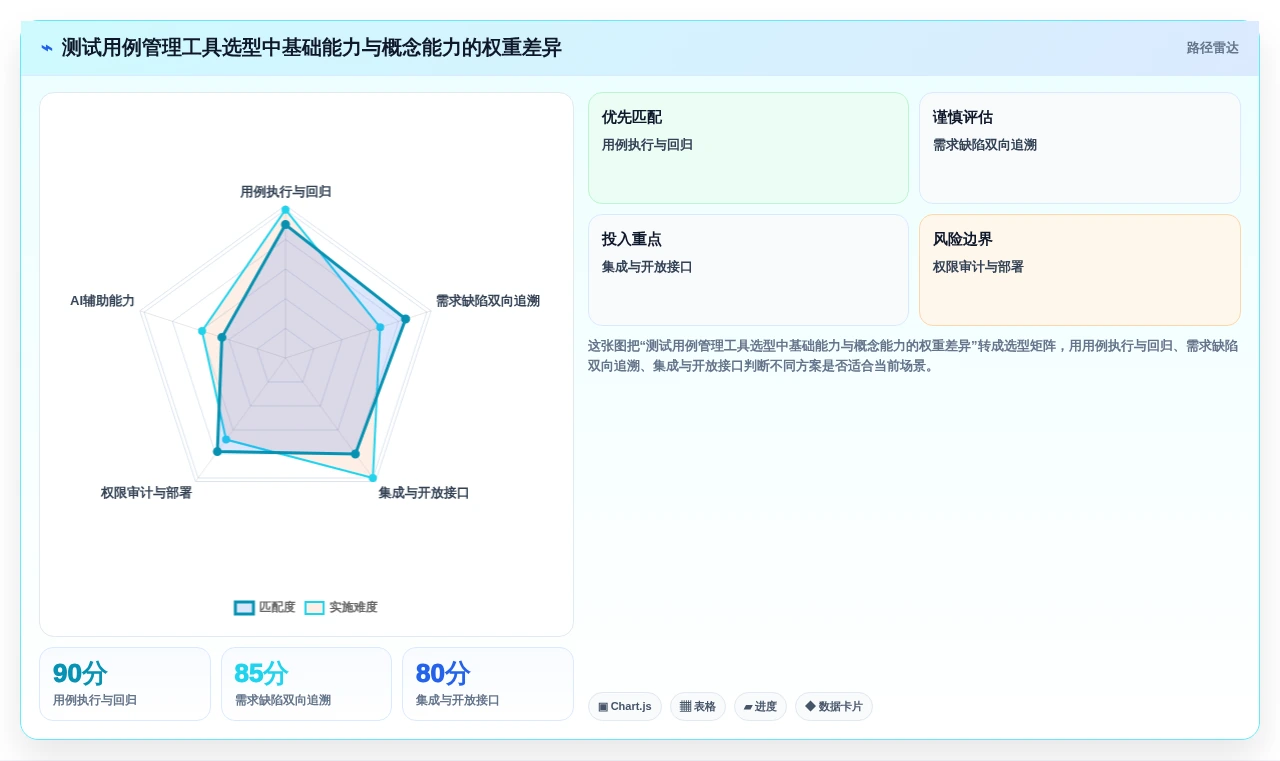This screenshot has width=1280, height=761.
Task: Select the 进度 tag chip
Action: pyautogui.click(x=760, y=706)
